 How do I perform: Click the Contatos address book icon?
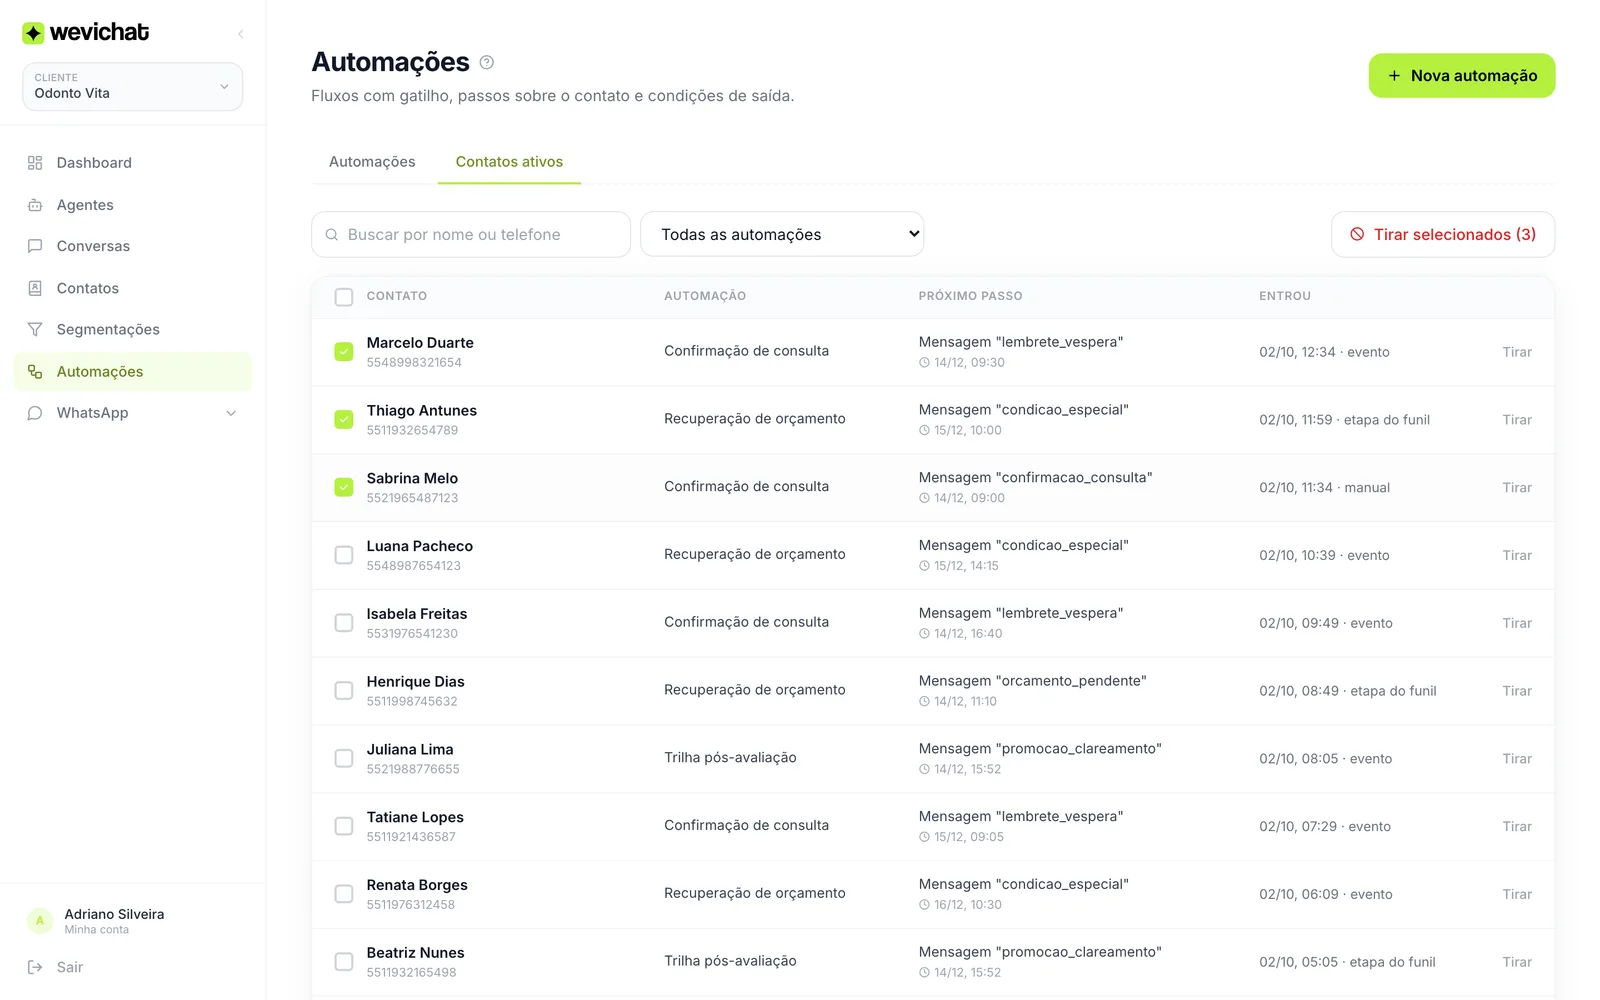35,288
